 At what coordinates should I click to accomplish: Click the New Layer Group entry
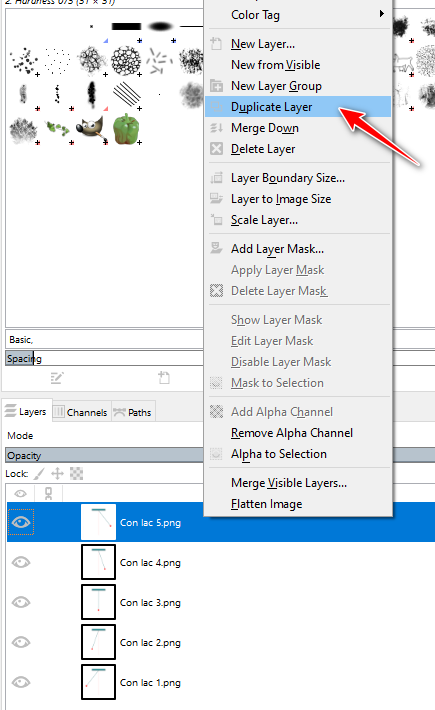click(298, 86)
